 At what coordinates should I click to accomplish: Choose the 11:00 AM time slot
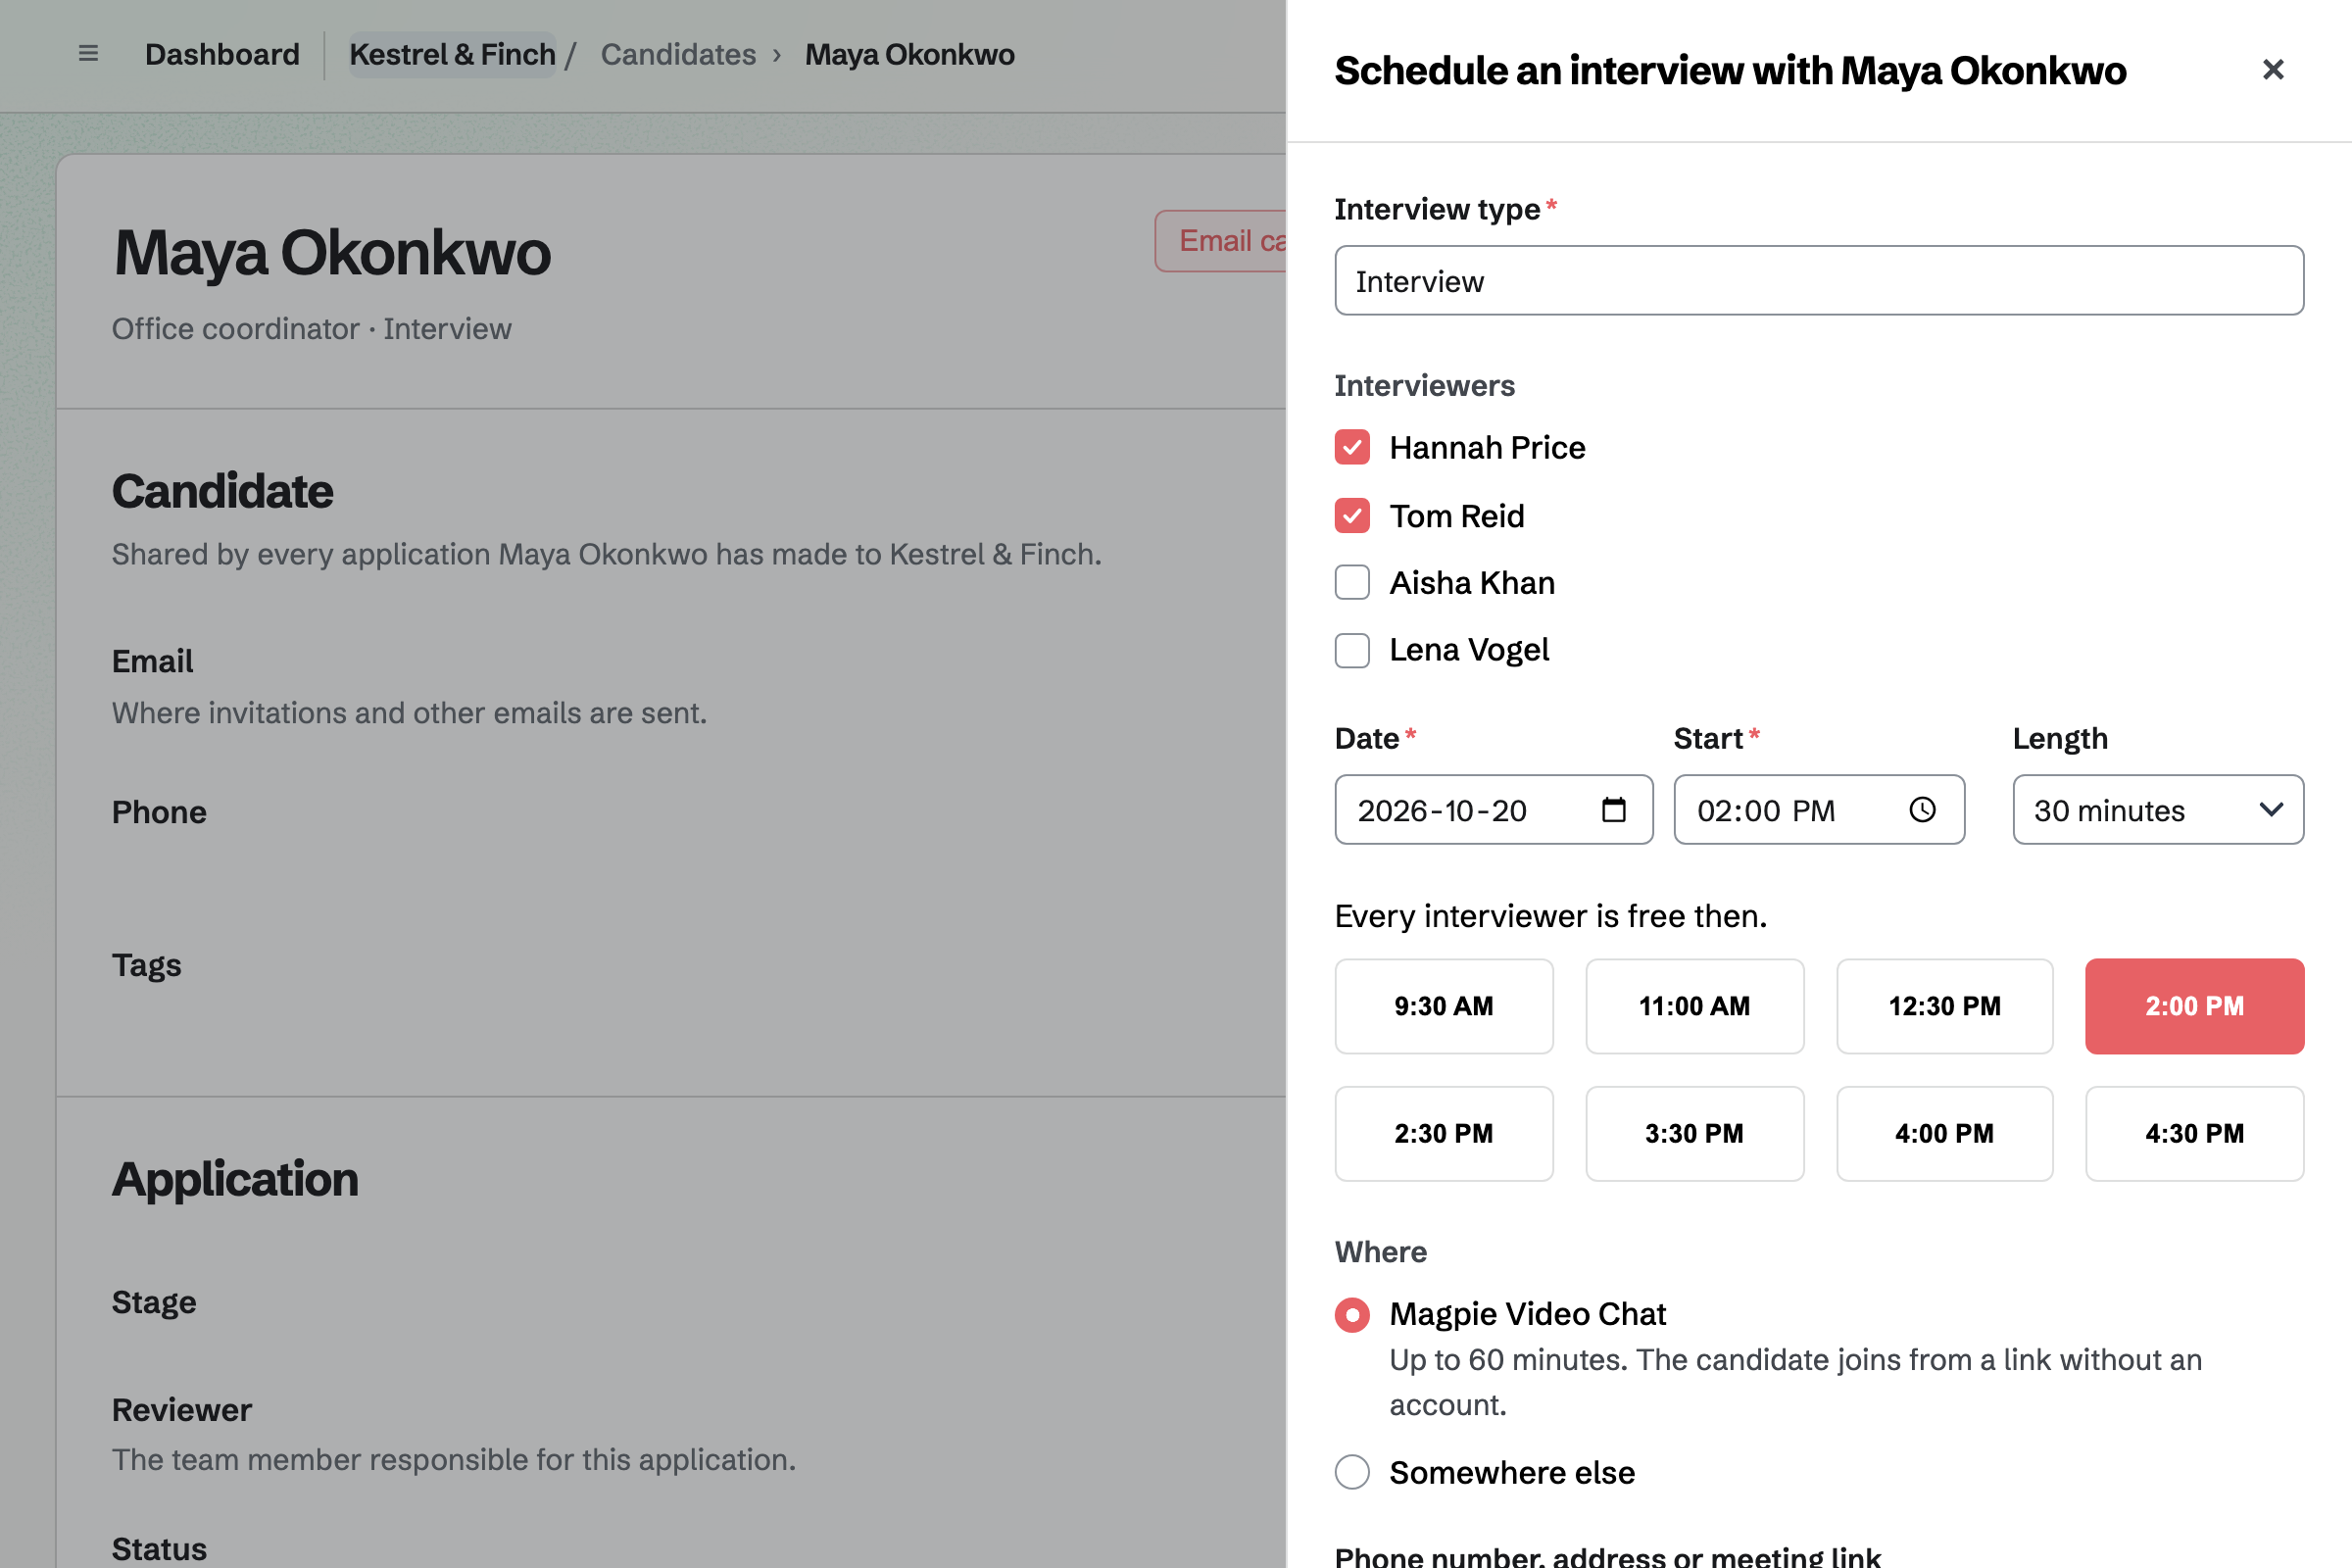click(1694, 1006)
